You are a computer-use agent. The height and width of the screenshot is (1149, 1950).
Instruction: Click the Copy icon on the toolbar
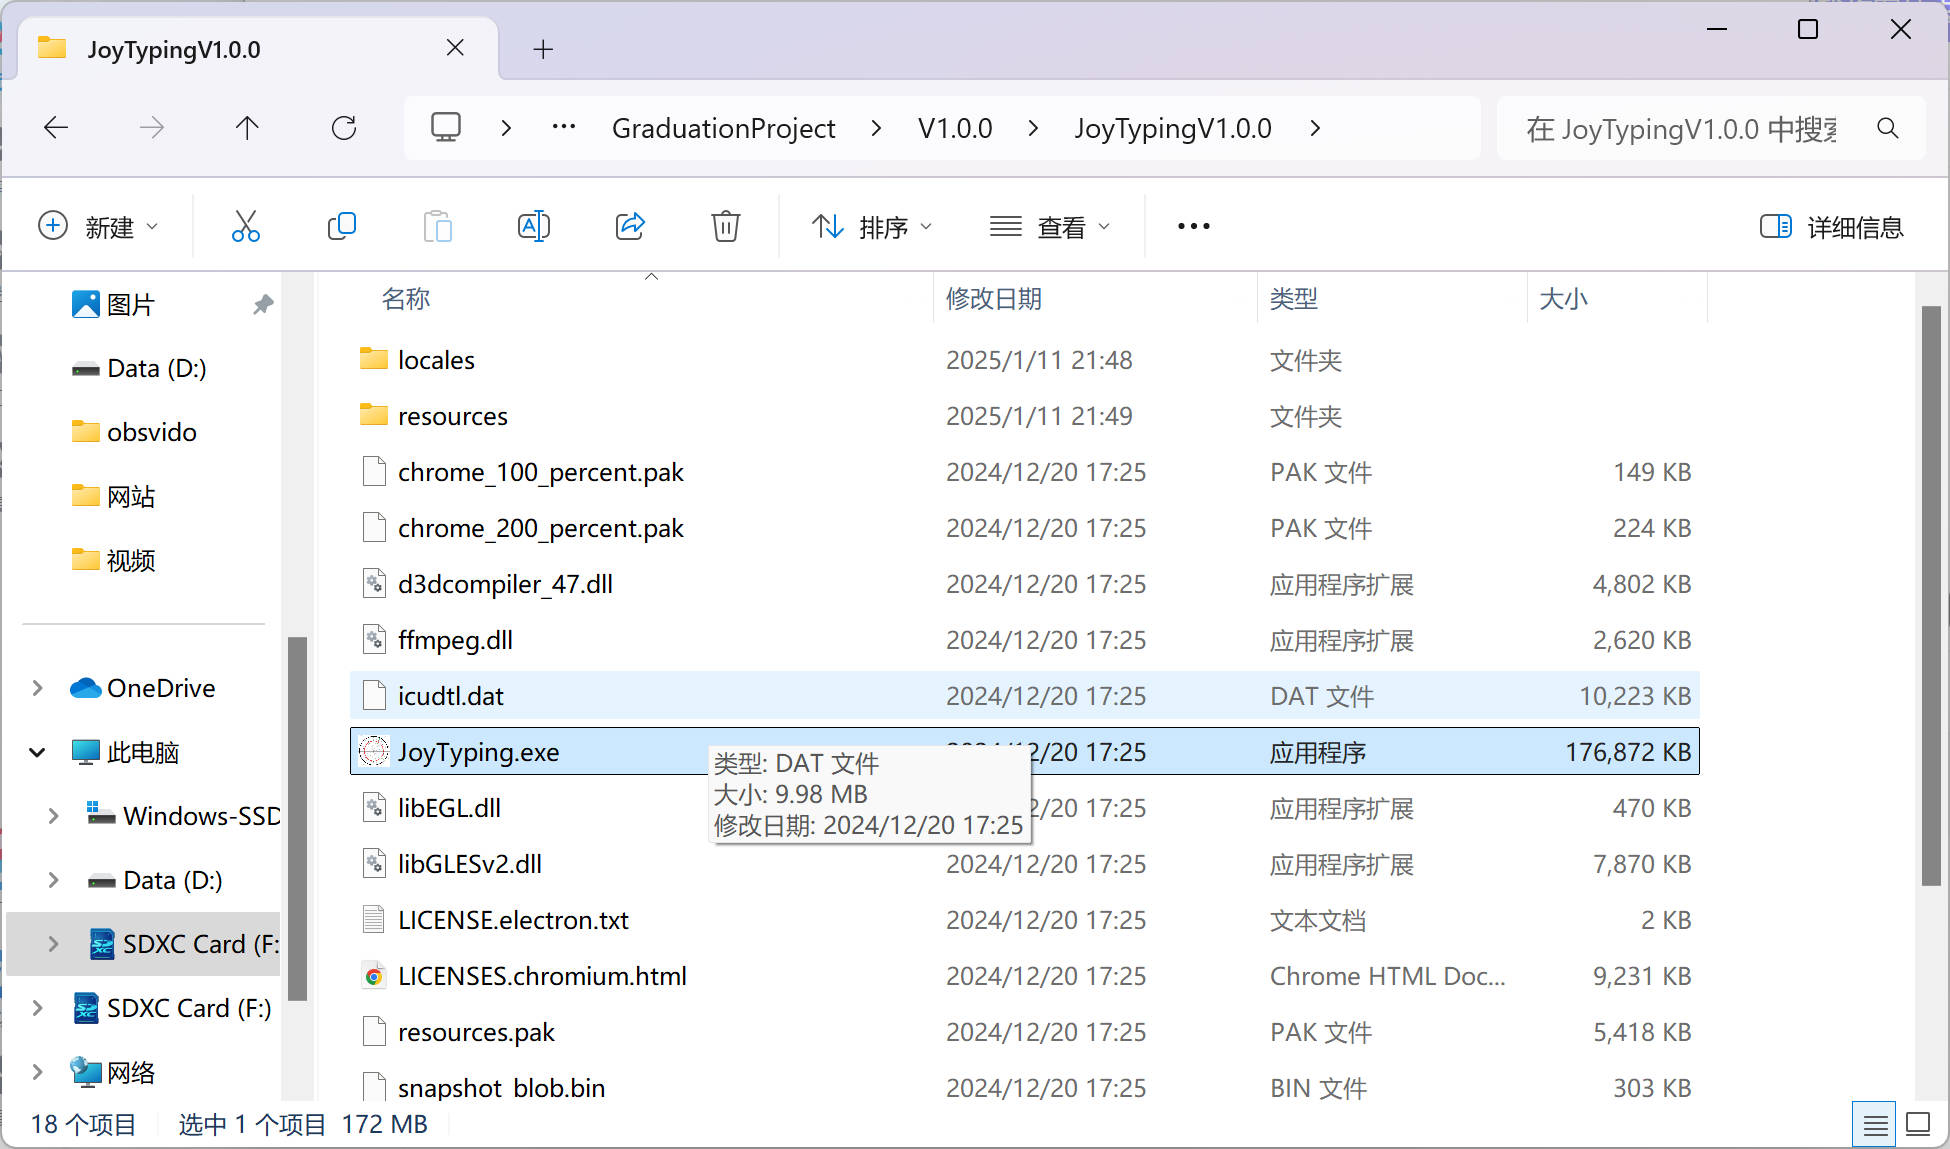pos(342,226)
